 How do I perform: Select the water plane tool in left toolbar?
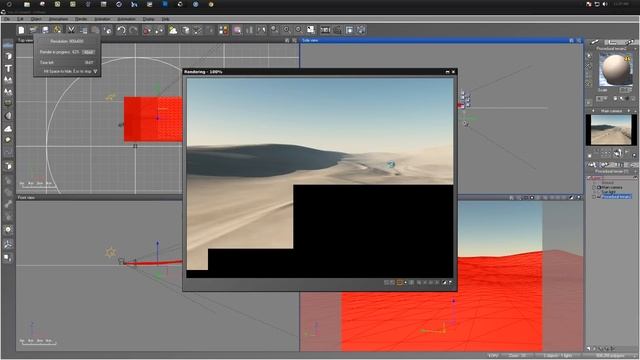click(x=8, y=45)
